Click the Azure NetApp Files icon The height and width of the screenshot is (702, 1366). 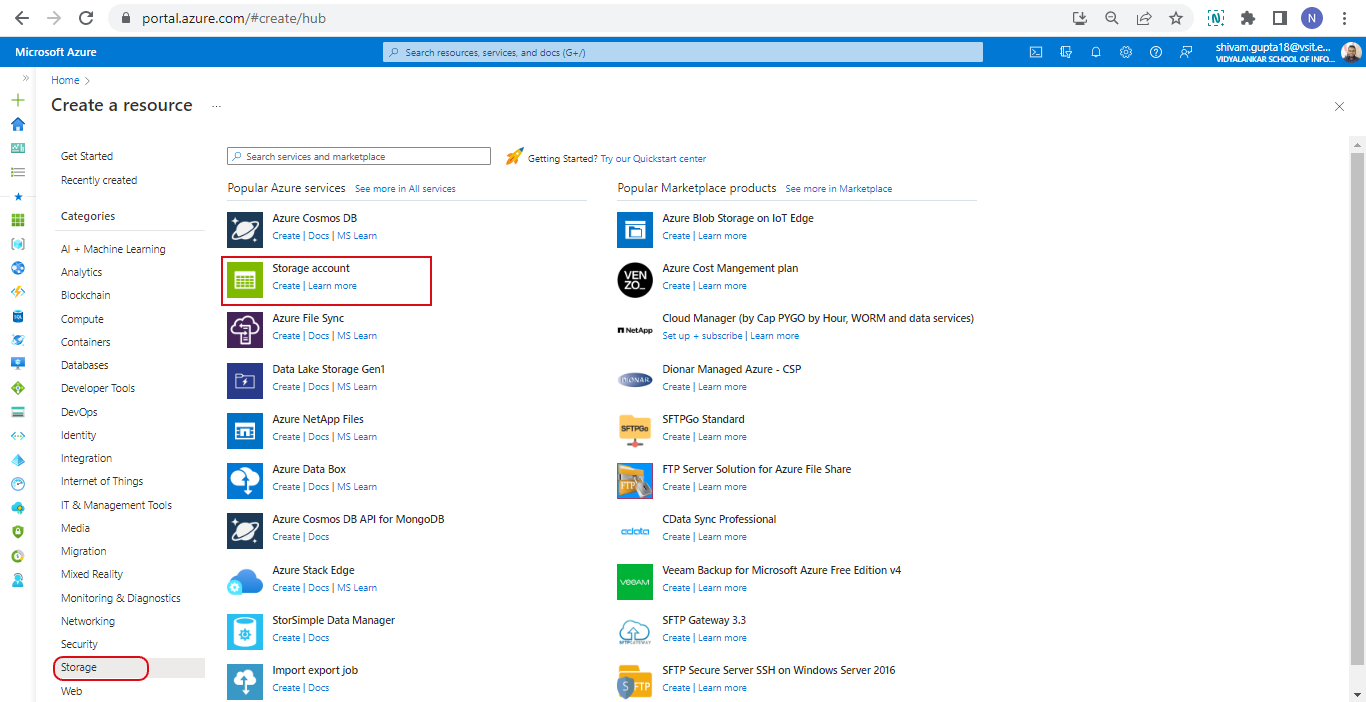click(x=245, y=430)
